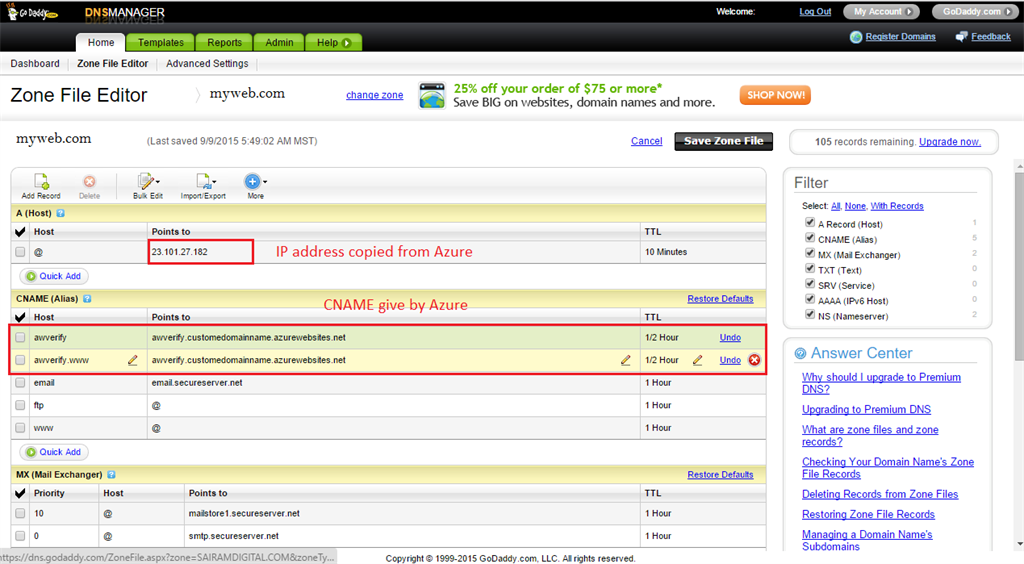Expand the Help tab menu arrow
1024x564 pixels.
point(347,42)
